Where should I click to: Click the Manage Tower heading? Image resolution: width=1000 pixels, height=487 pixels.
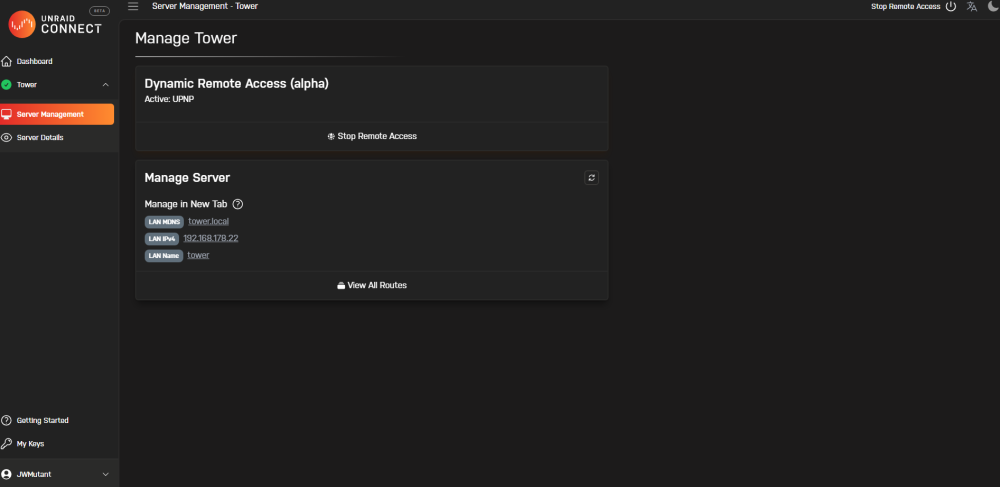pyautogui.click(x=186, y=38)
